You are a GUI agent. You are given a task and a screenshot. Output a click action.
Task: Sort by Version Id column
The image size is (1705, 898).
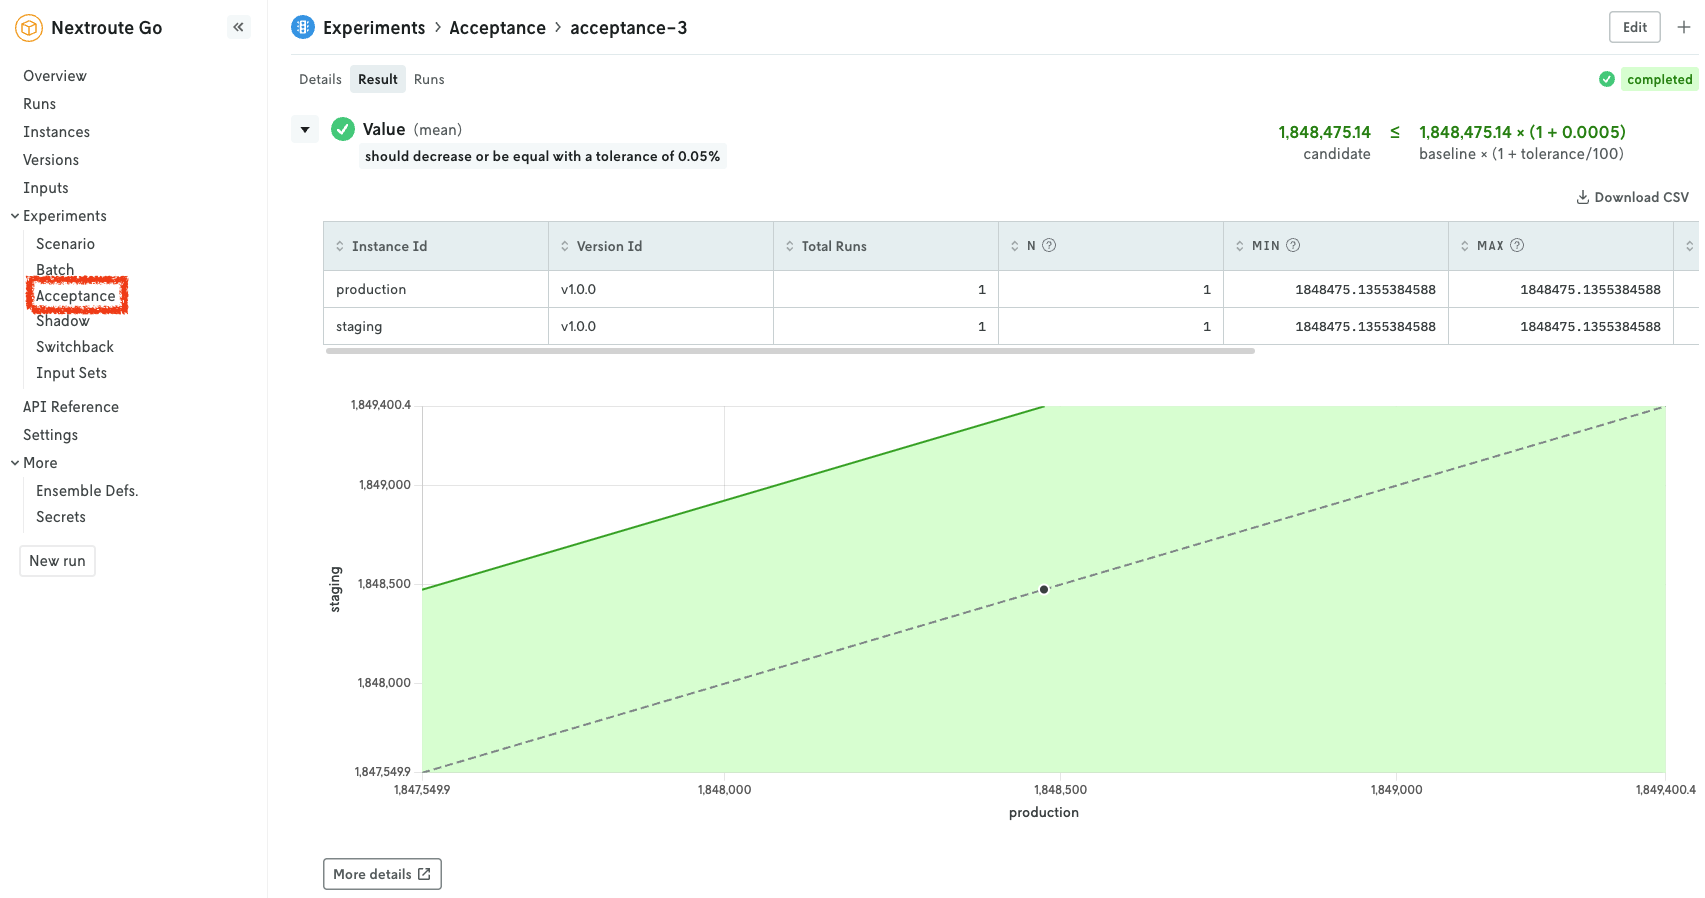coord(565,246)
